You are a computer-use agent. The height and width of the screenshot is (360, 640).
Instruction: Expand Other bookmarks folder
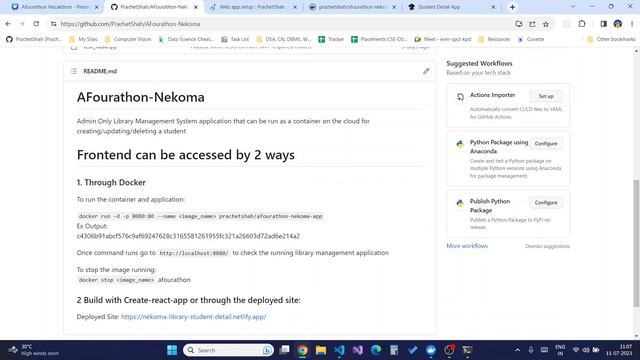[611, 39]
